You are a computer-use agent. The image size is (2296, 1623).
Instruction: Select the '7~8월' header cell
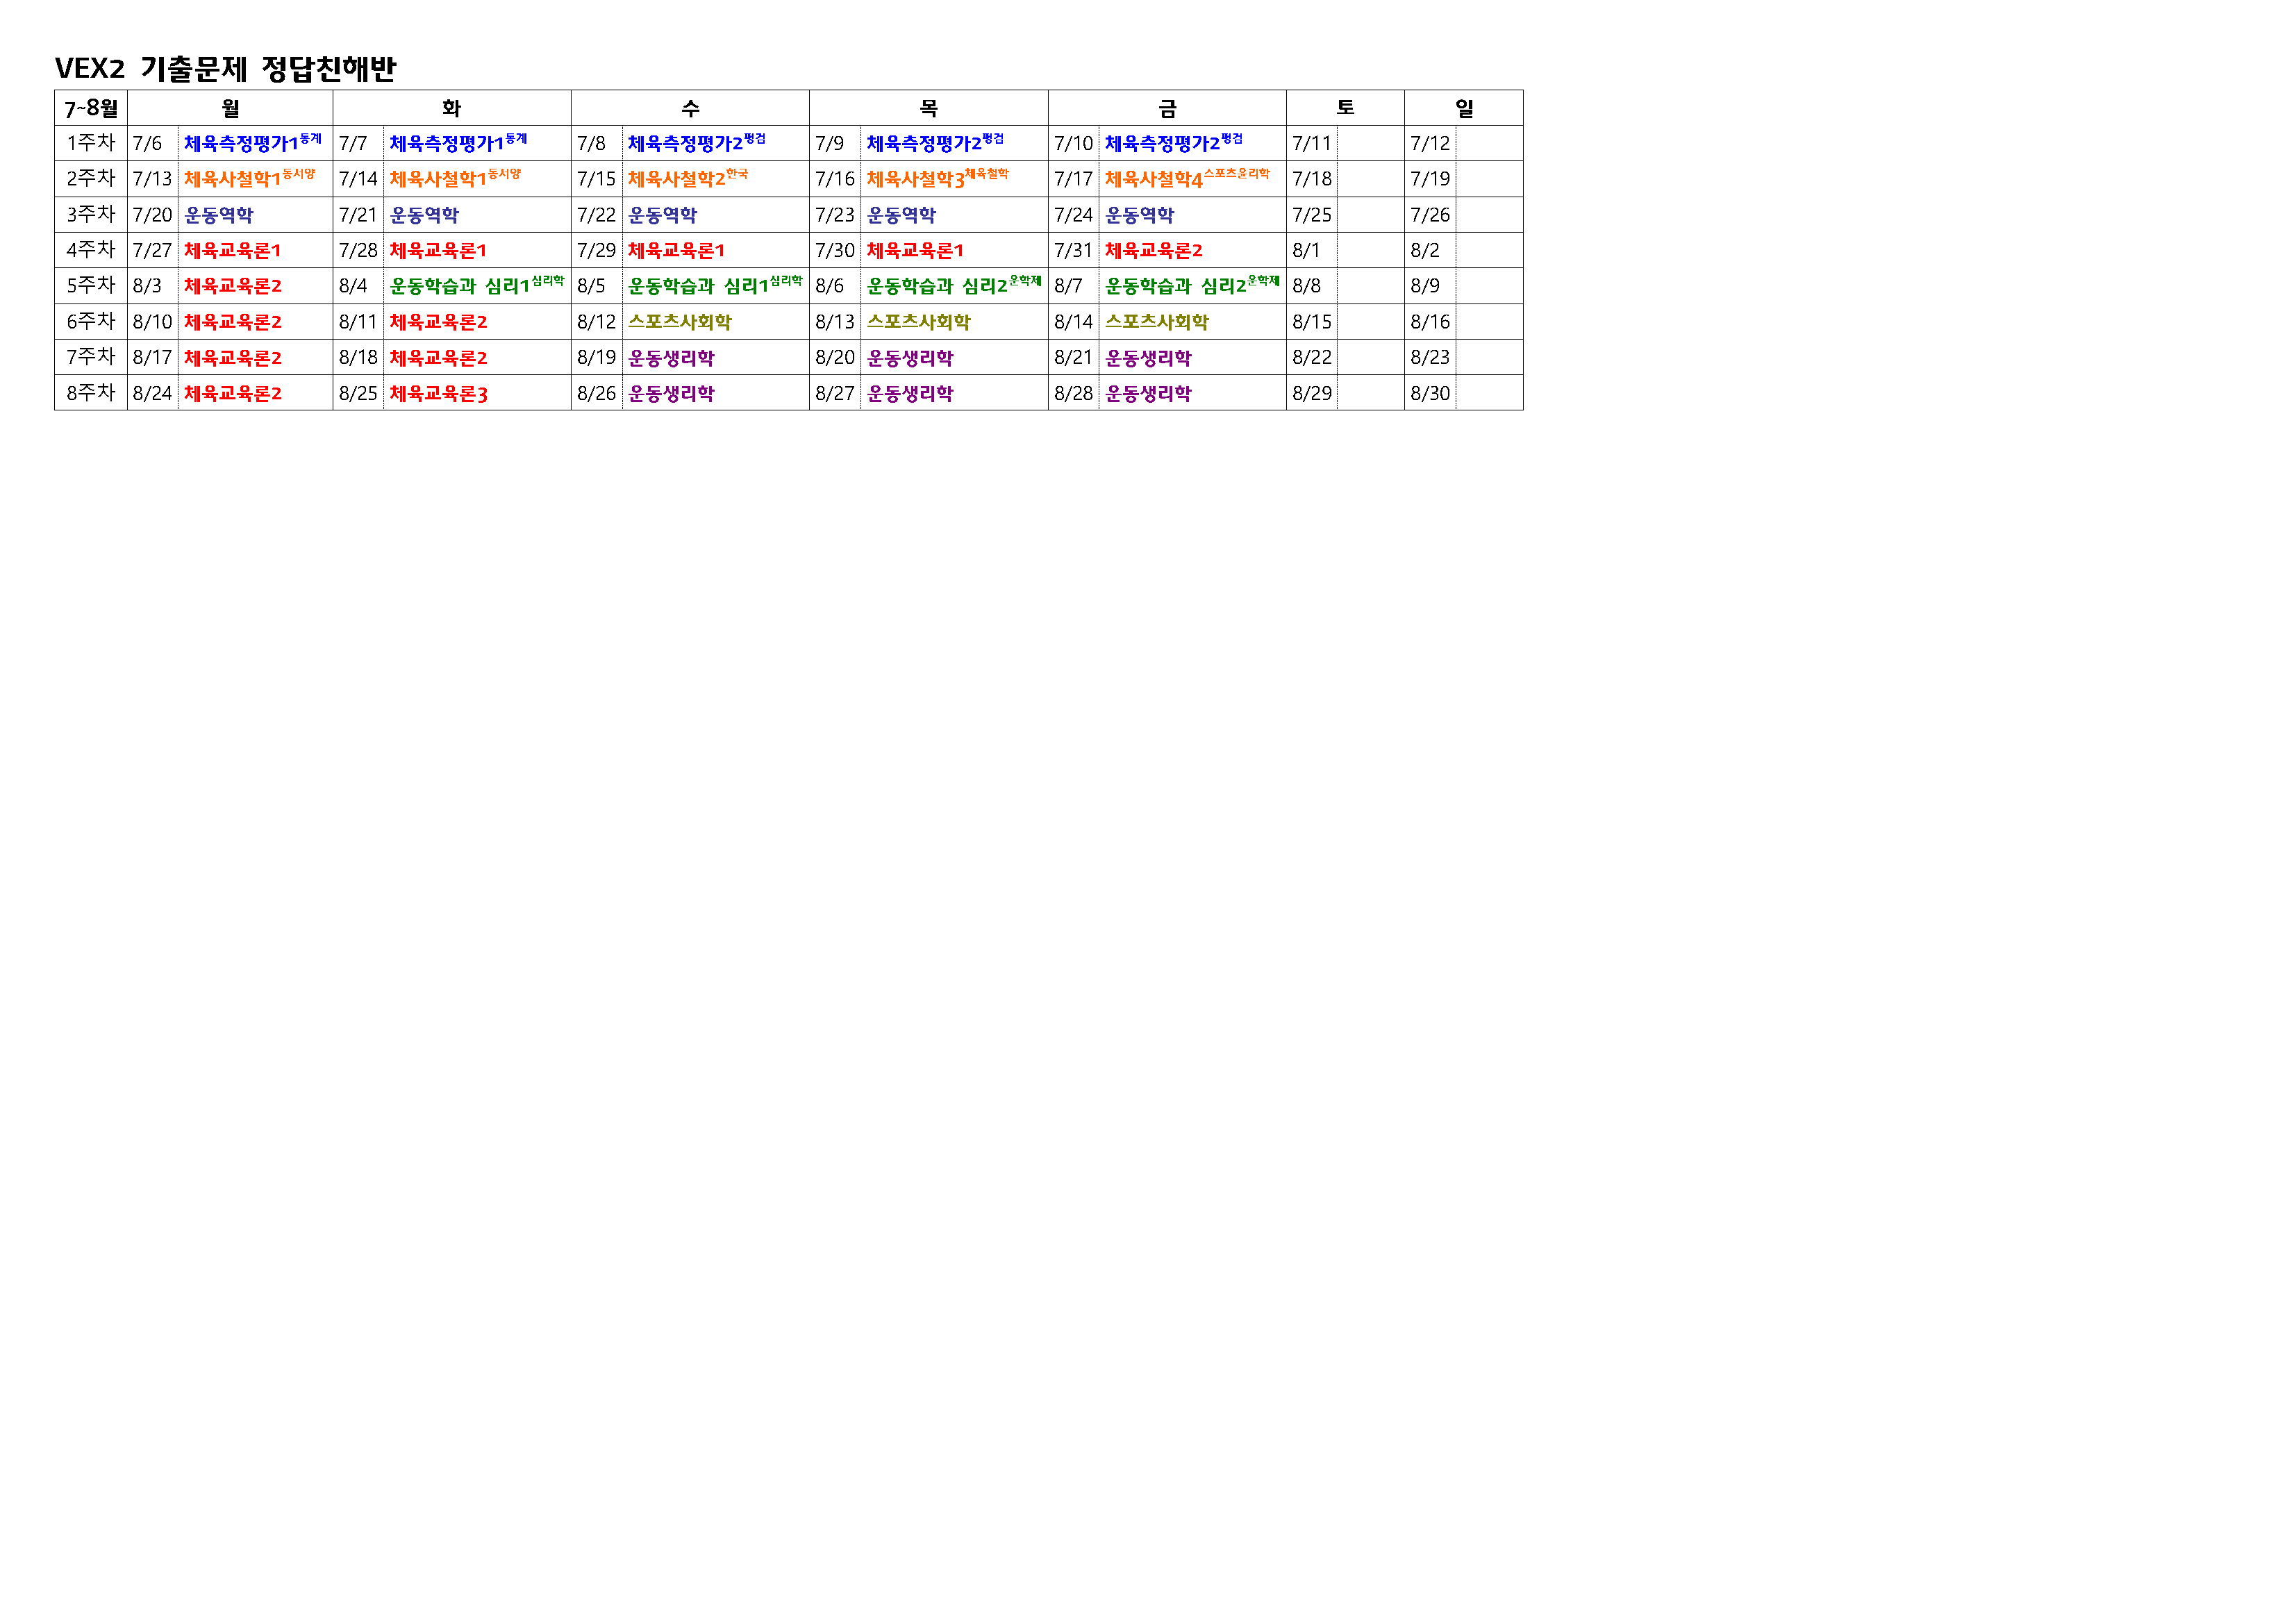pyautogui.click(x=91, y=108)
